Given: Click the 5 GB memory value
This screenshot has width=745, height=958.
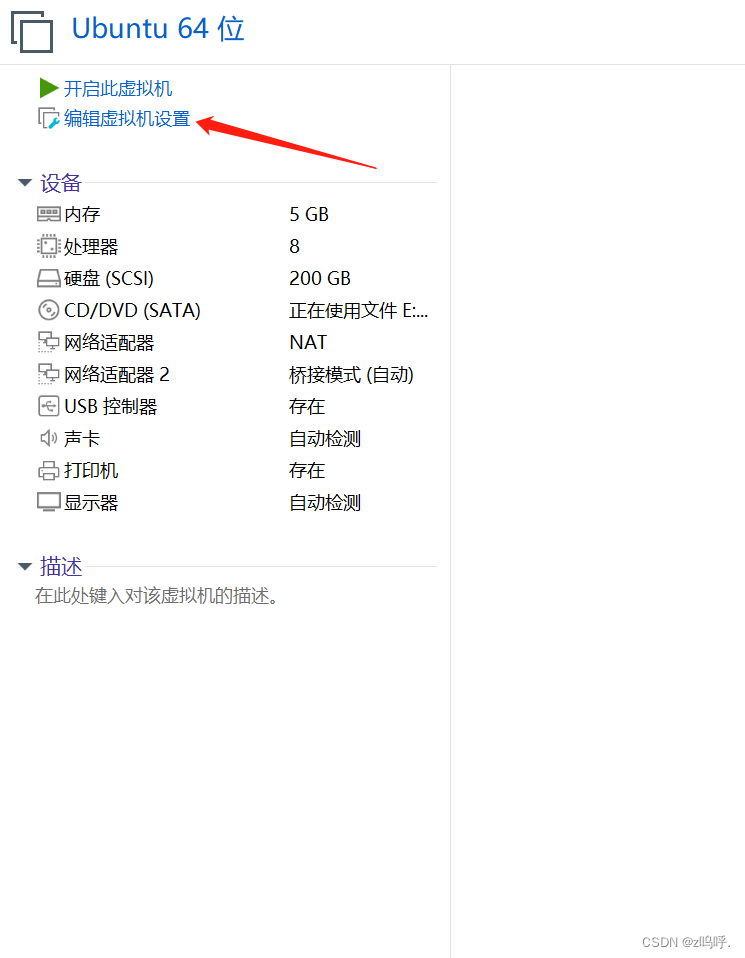Looking at the screenshot, I should (309, 214).
